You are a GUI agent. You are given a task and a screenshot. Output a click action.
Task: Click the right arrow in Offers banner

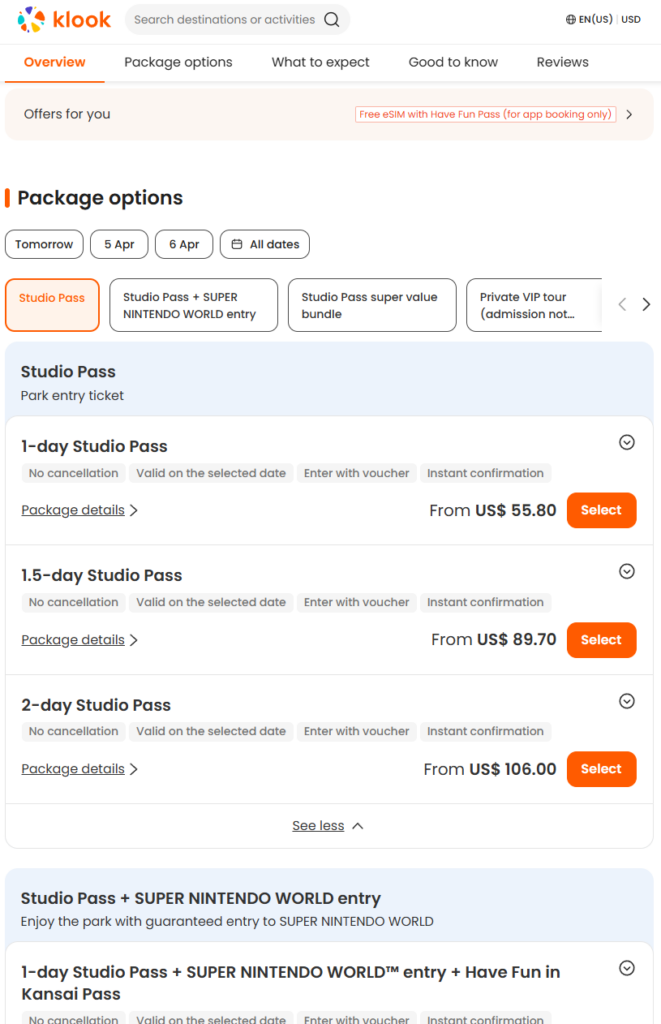pos(629,115)
